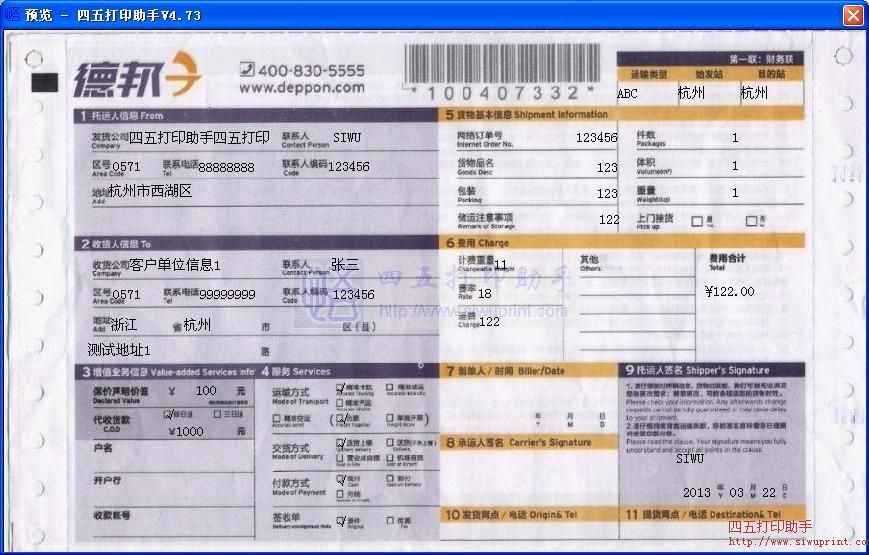Click Packages count value '1'

(x=735, y=138)
